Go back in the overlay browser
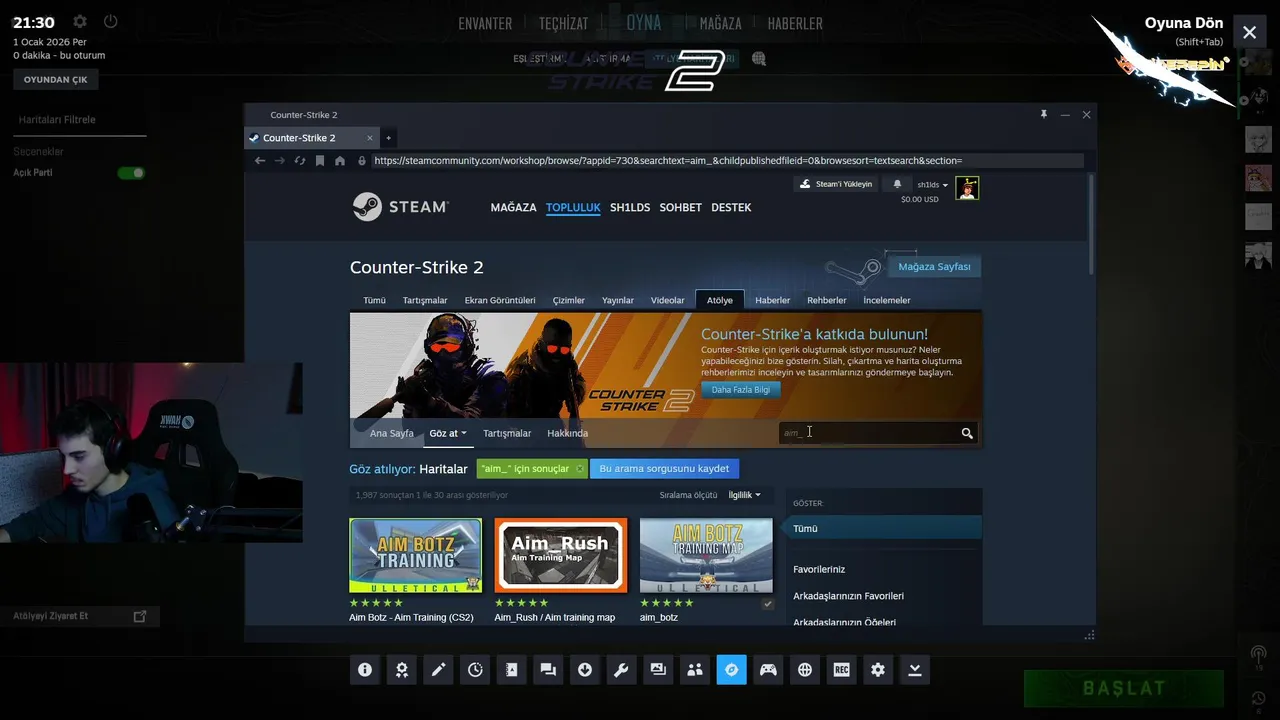The width and height of the screenshot is (1280, 720). pos(260,160)
